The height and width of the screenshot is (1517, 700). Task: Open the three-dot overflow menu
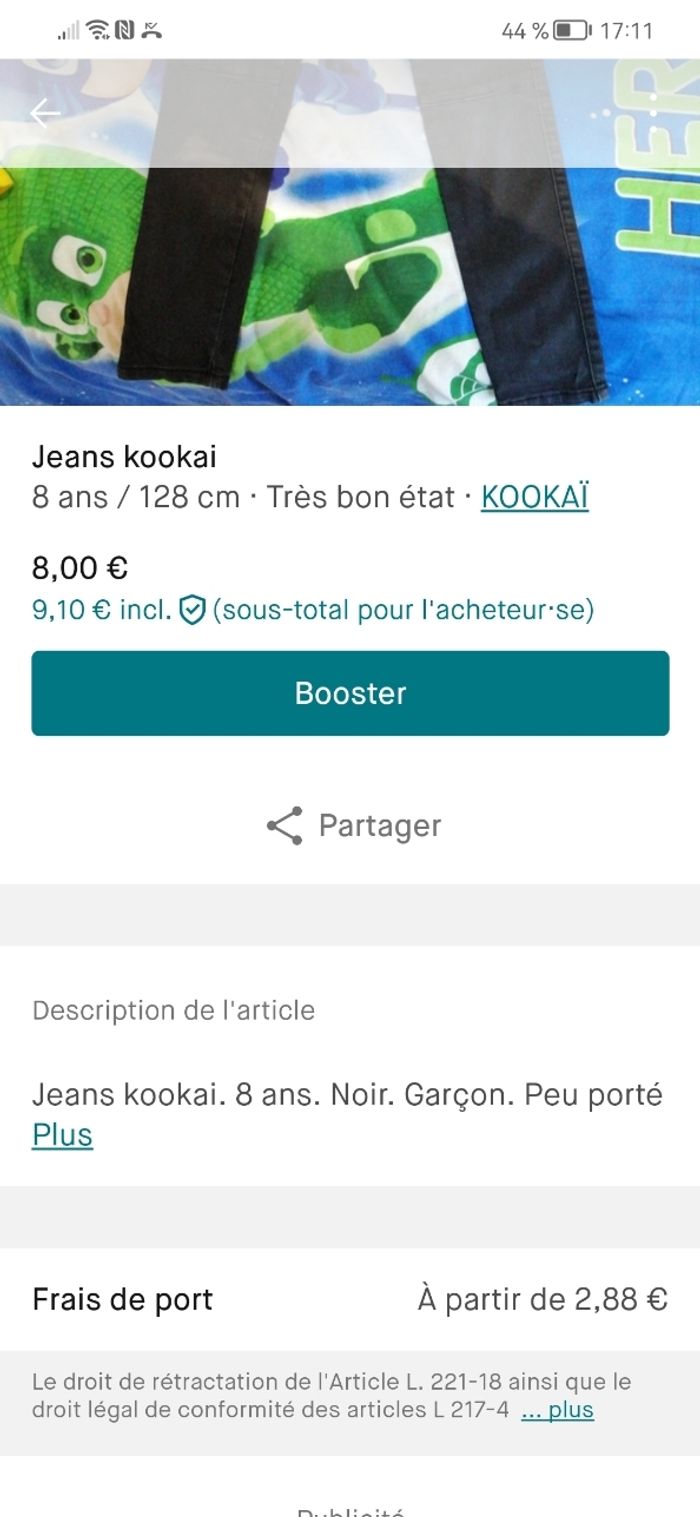click(653, 113)
